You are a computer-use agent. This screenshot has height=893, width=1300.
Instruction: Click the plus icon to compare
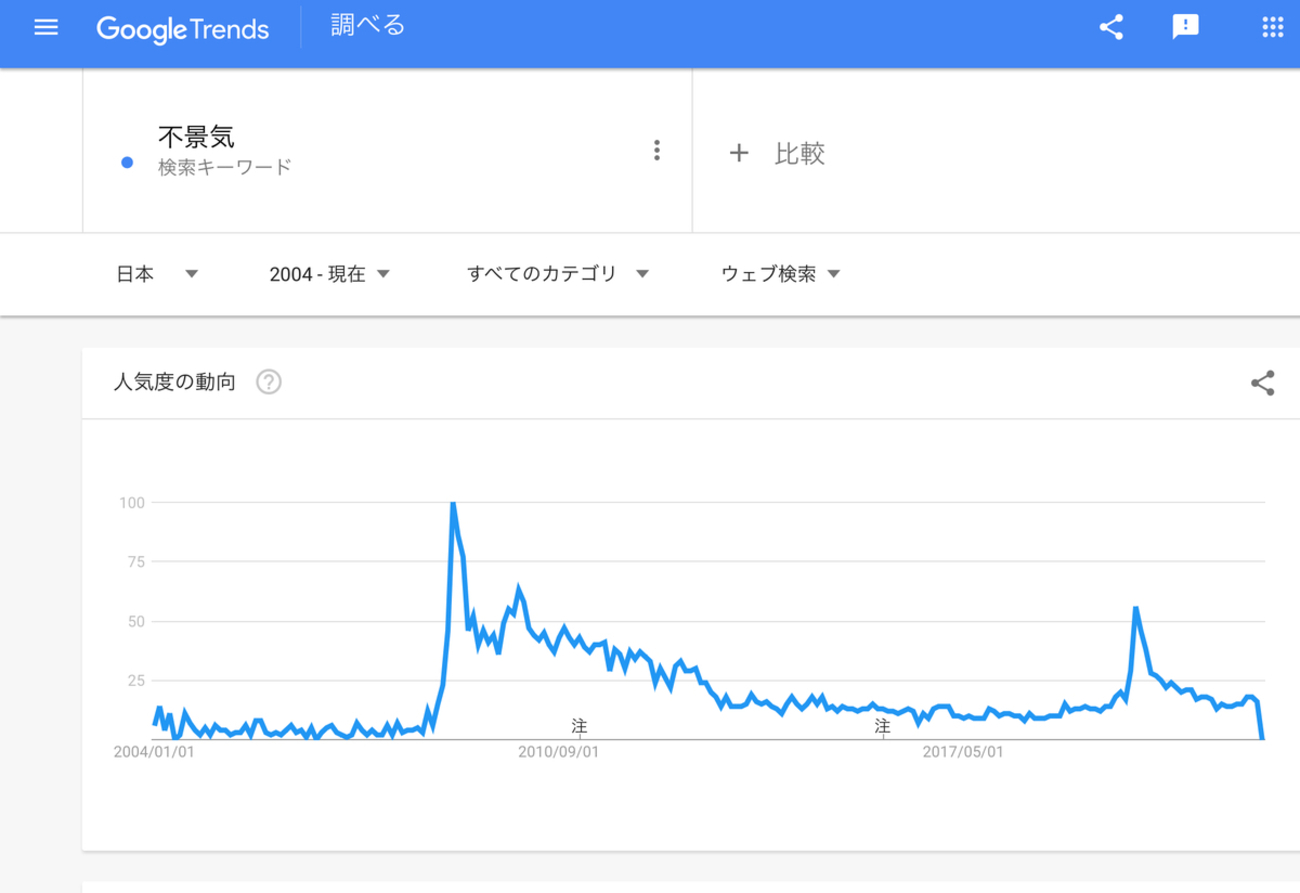coord(738,153)
